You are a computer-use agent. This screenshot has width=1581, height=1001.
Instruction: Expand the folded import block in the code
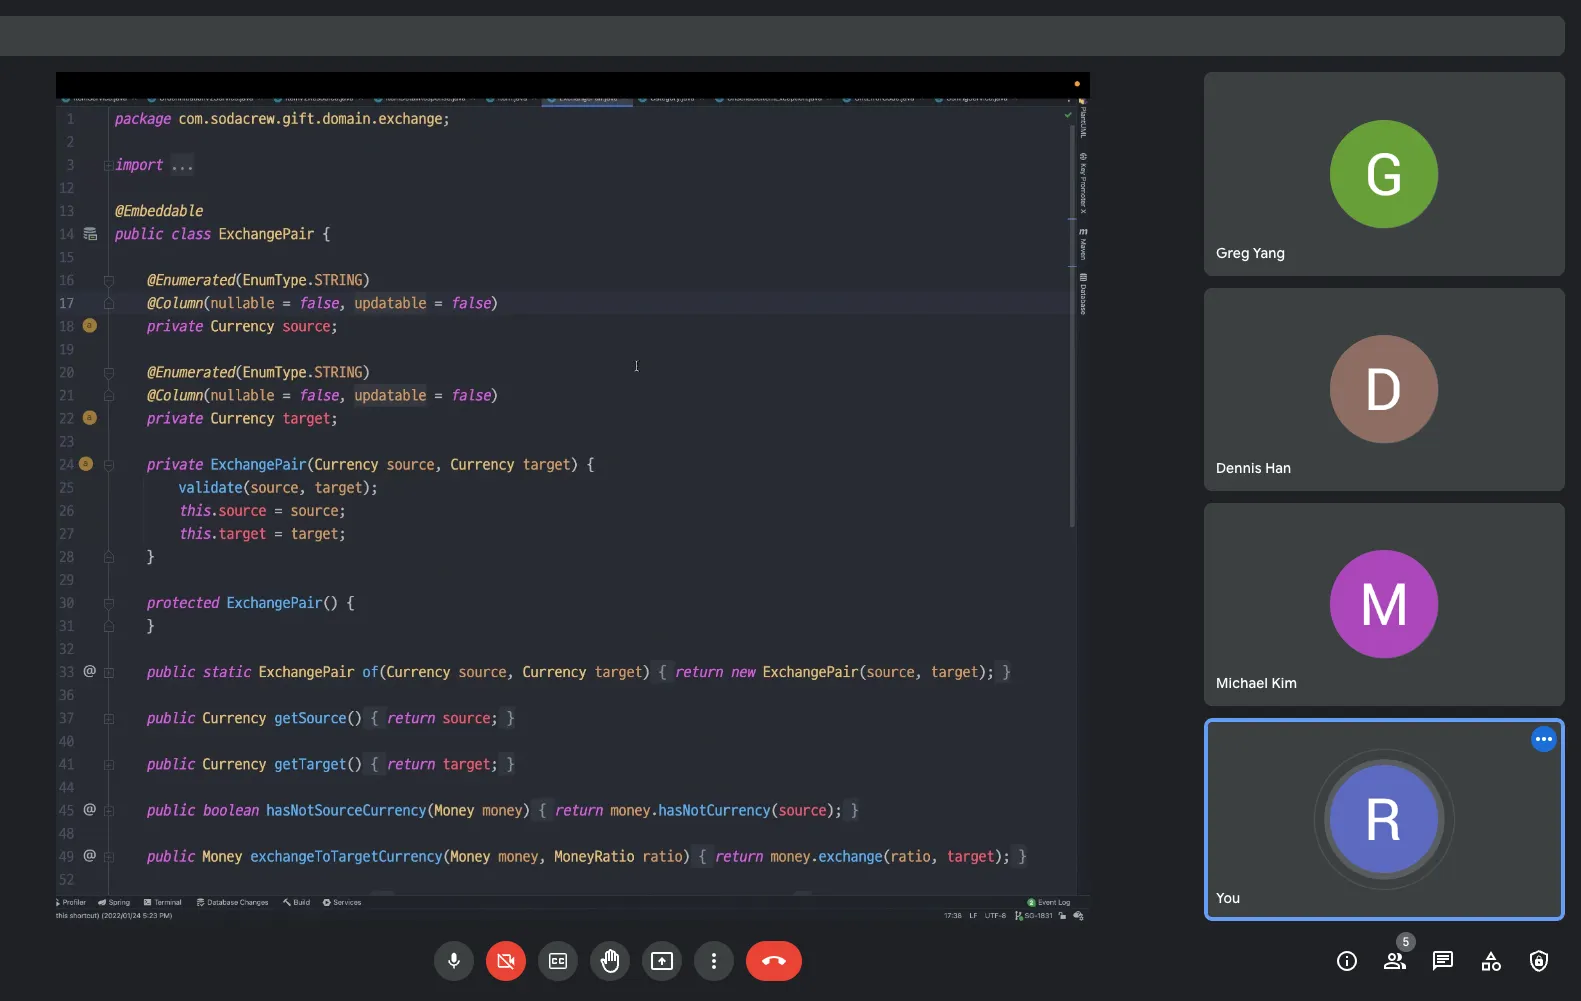109,165
